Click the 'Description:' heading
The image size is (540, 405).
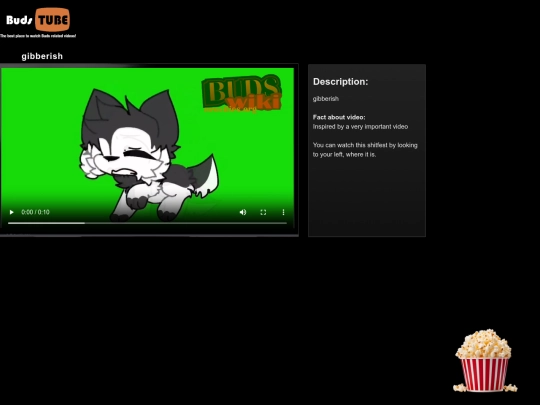pyautogui.click(x=340, y=82)
